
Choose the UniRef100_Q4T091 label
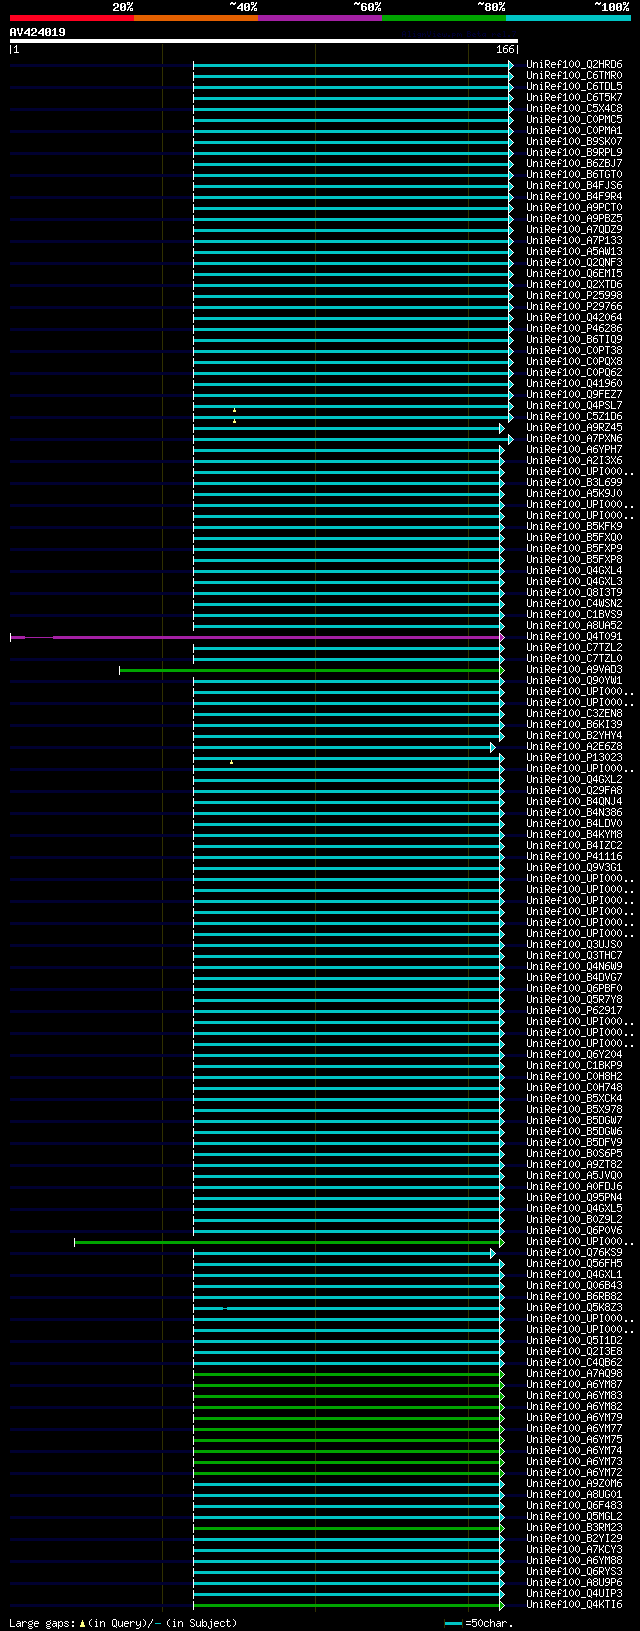(x=574, y=637)
